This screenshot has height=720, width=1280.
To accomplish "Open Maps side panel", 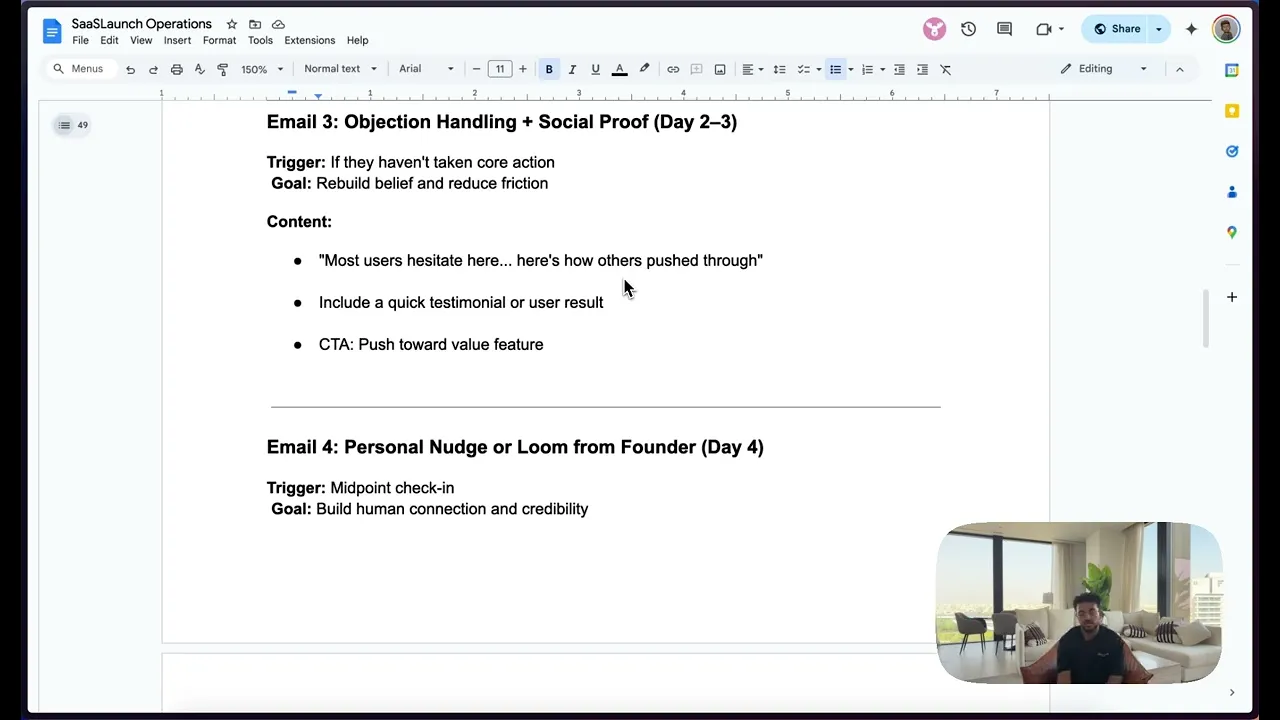I will click(1232, 232).
